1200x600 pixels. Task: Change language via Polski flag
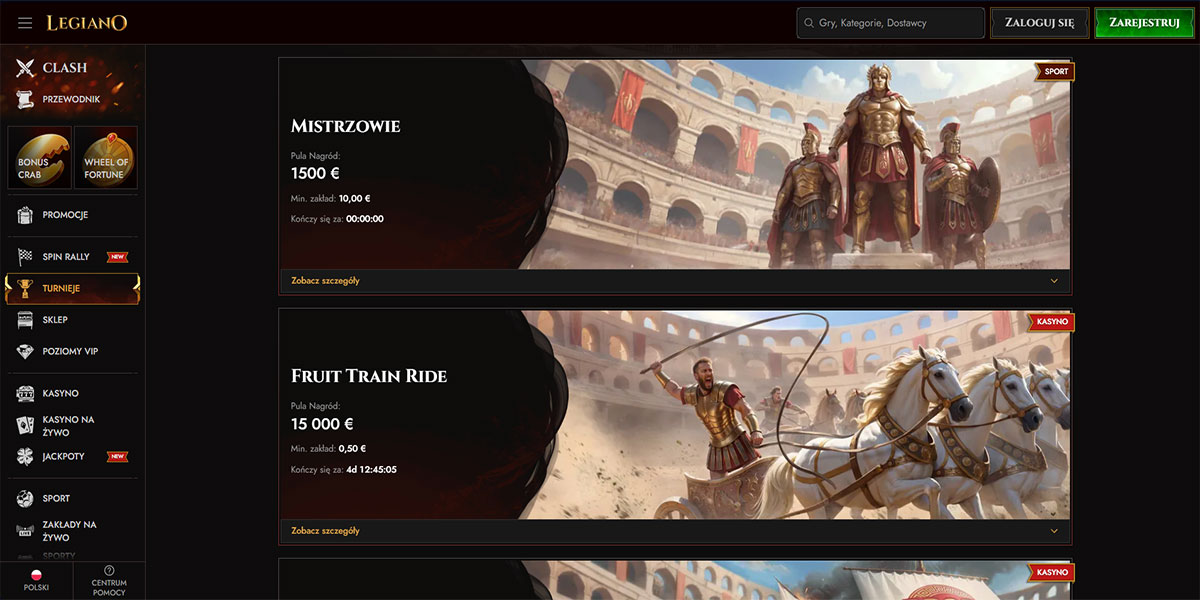pos(36,575)
